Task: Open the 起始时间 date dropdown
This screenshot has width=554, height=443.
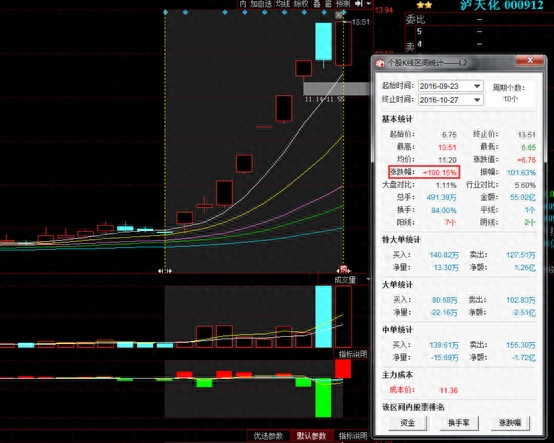Action: point(477,86)
